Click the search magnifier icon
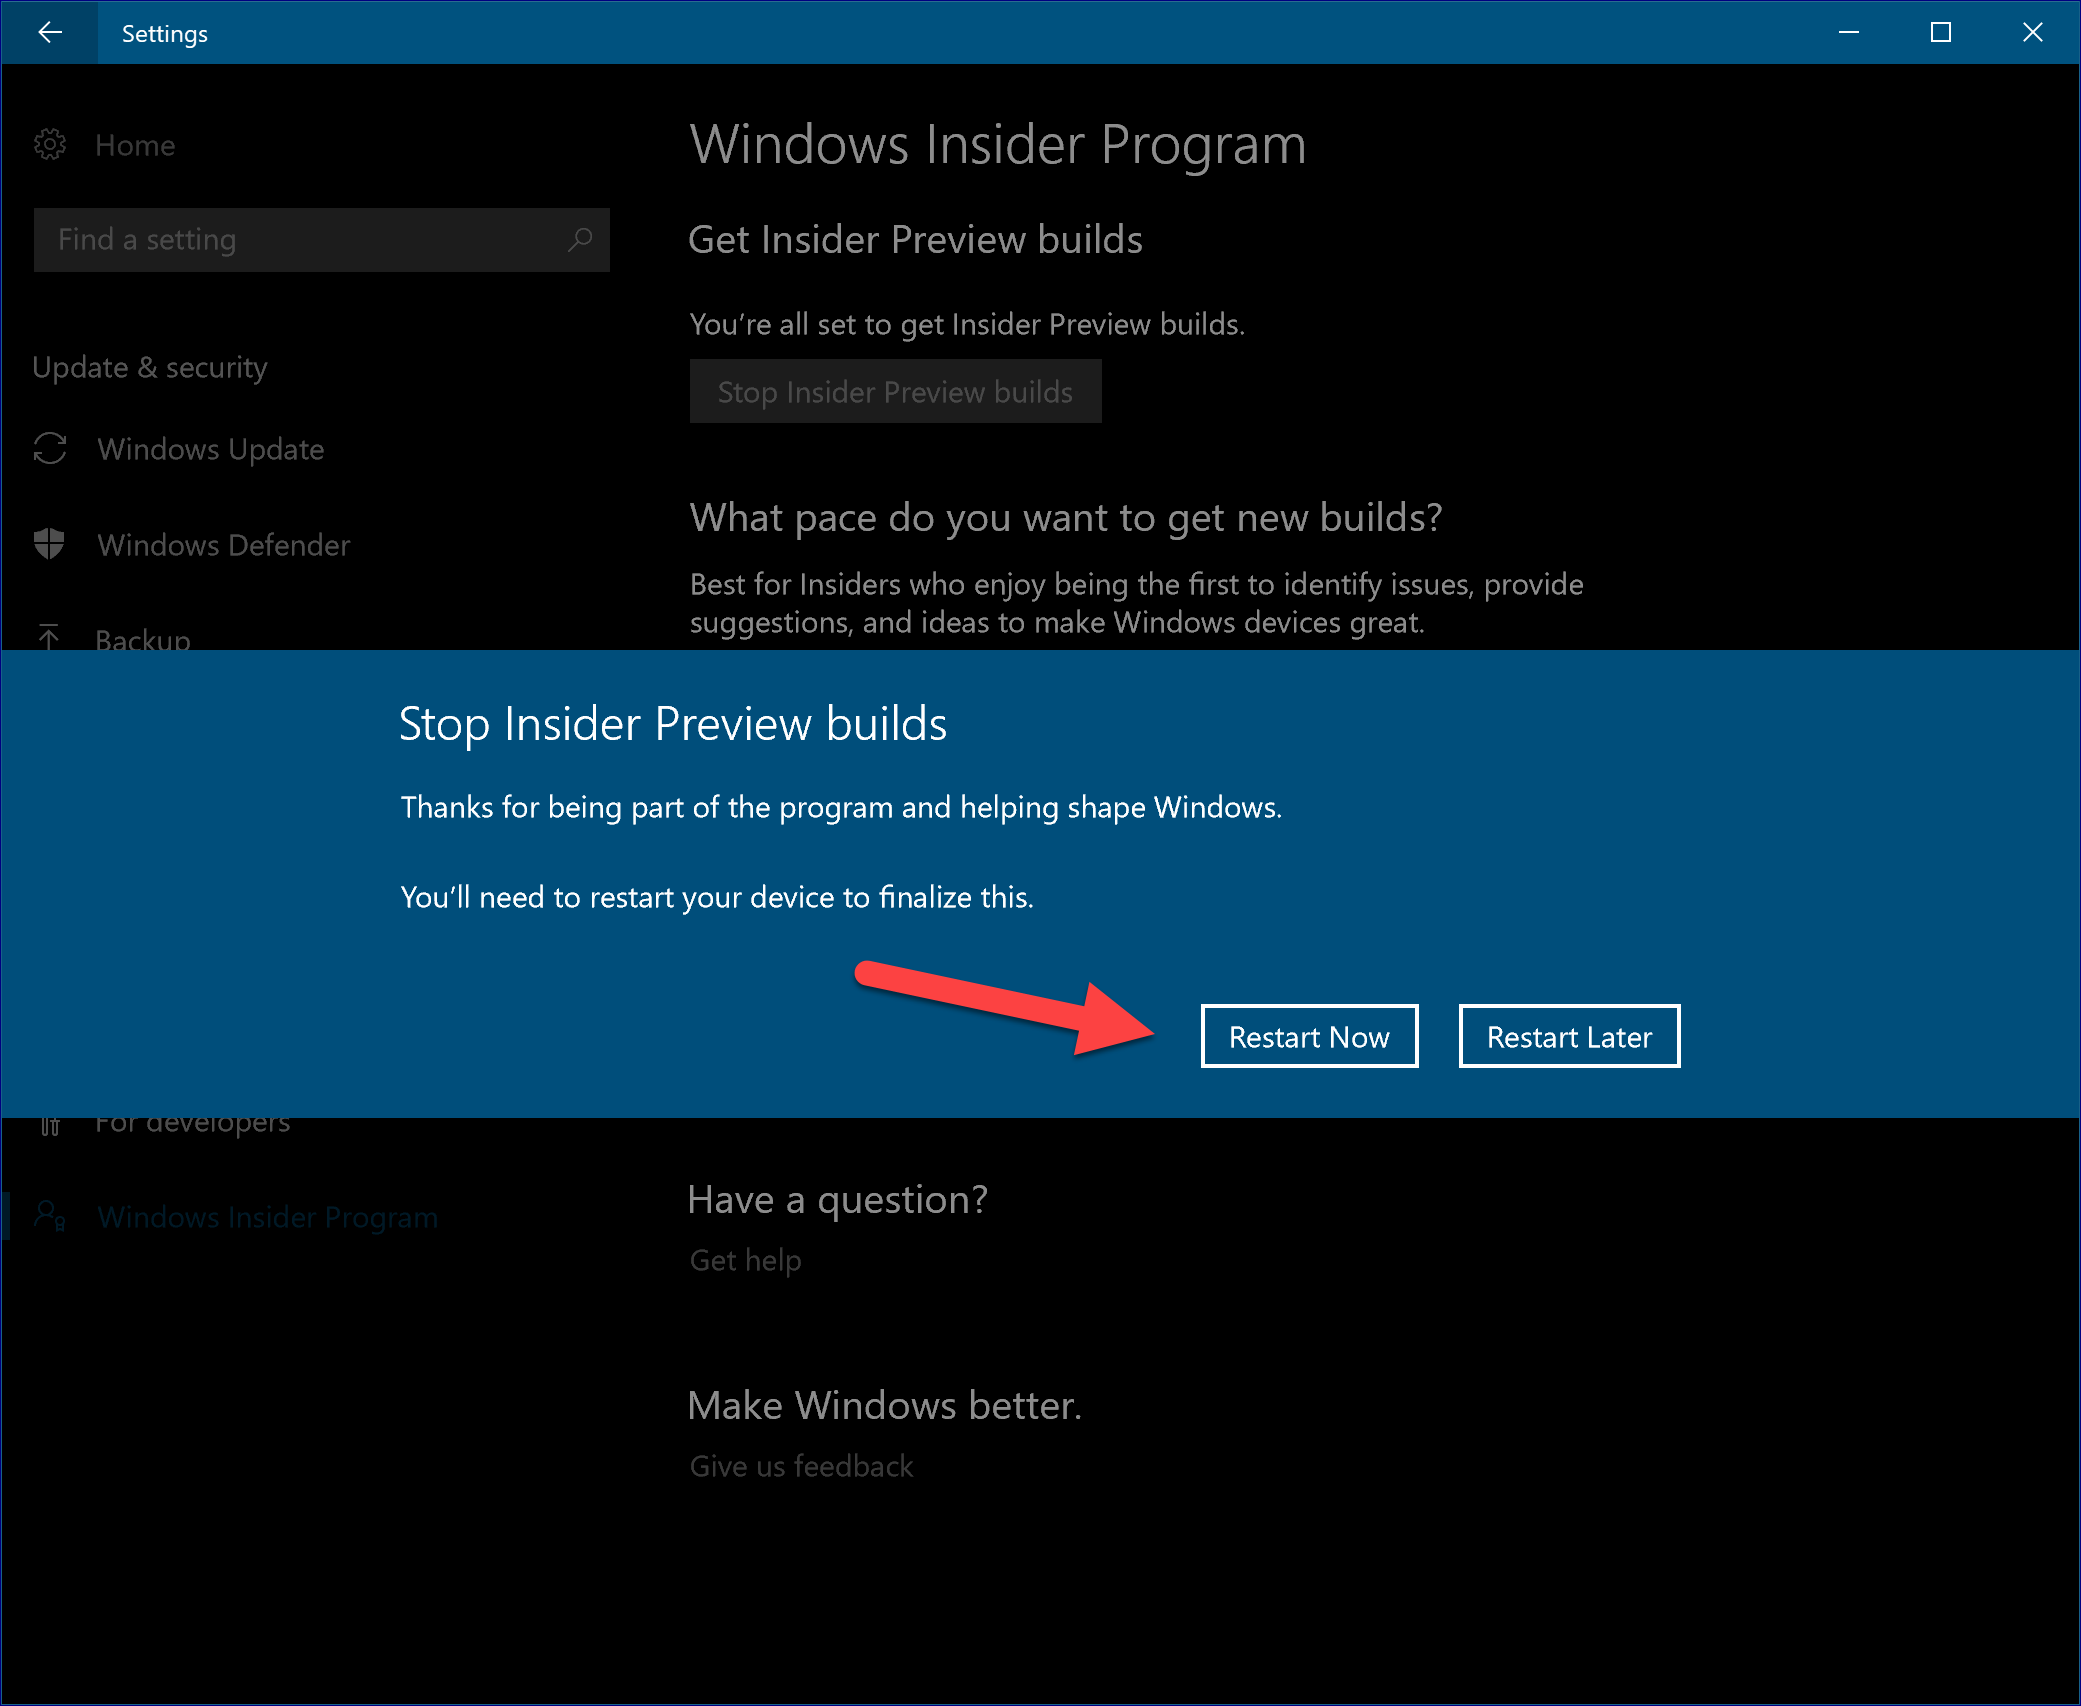The width and height of the screenshot is (2081, 1706). pos(579,240)
